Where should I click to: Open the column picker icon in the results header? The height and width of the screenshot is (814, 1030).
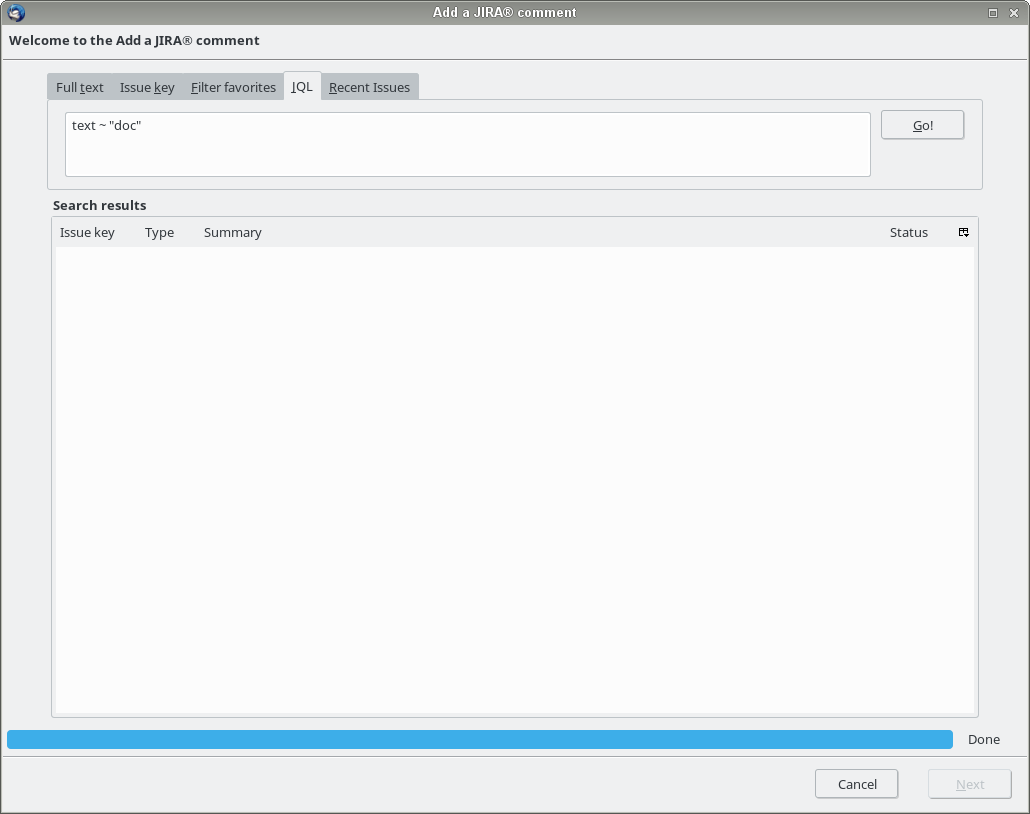pos(964,233)
